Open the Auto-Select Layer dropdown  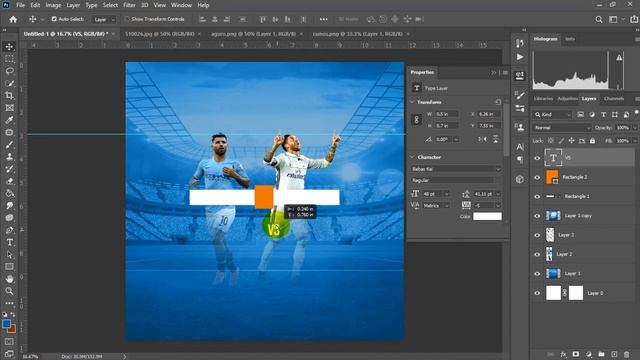pos(104,20)
